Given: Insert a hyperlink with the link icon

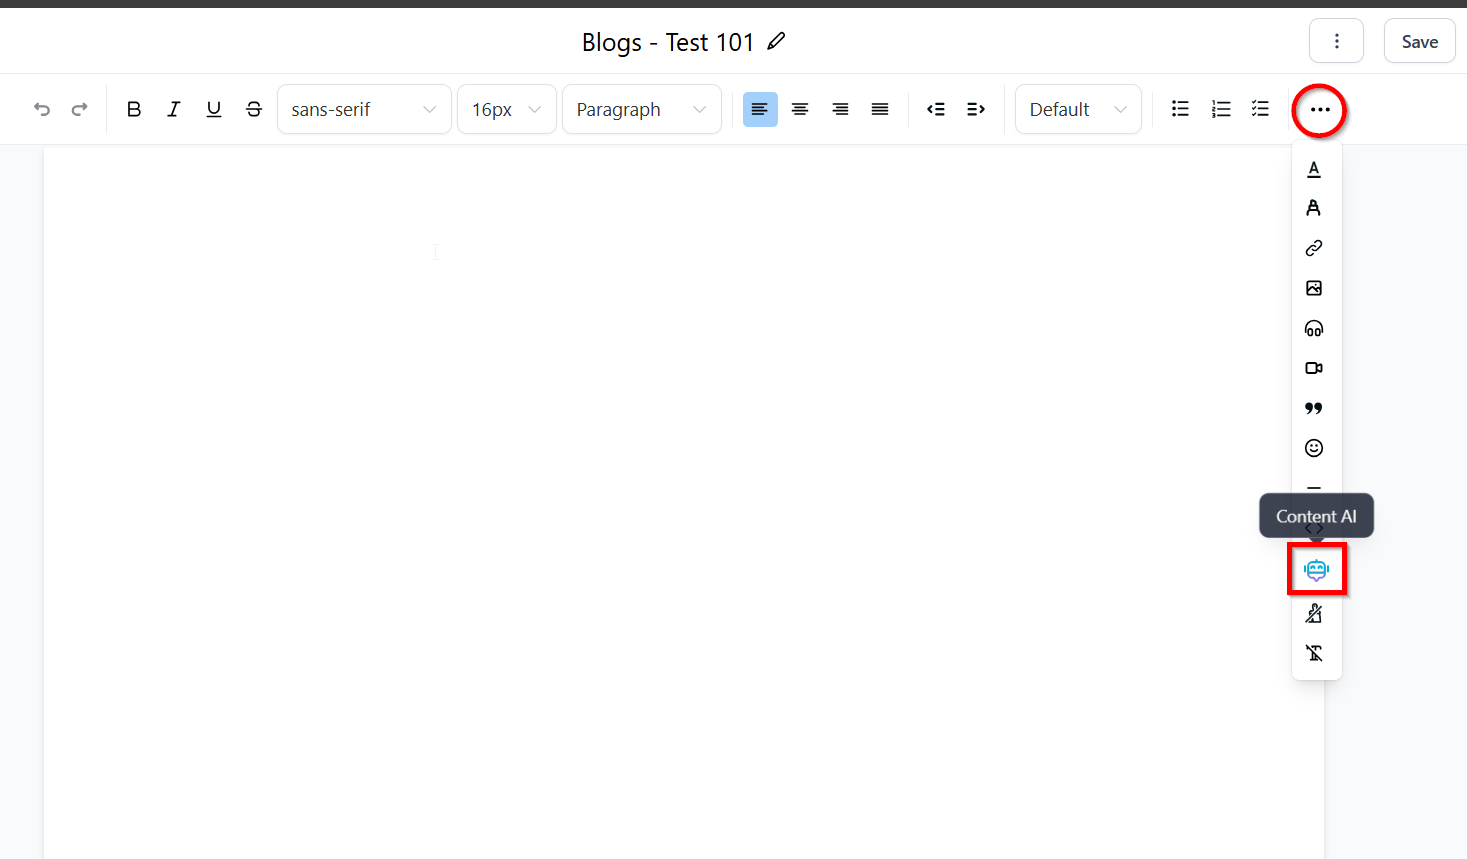Looking at the screenshot, I should tap(1314, 248).
